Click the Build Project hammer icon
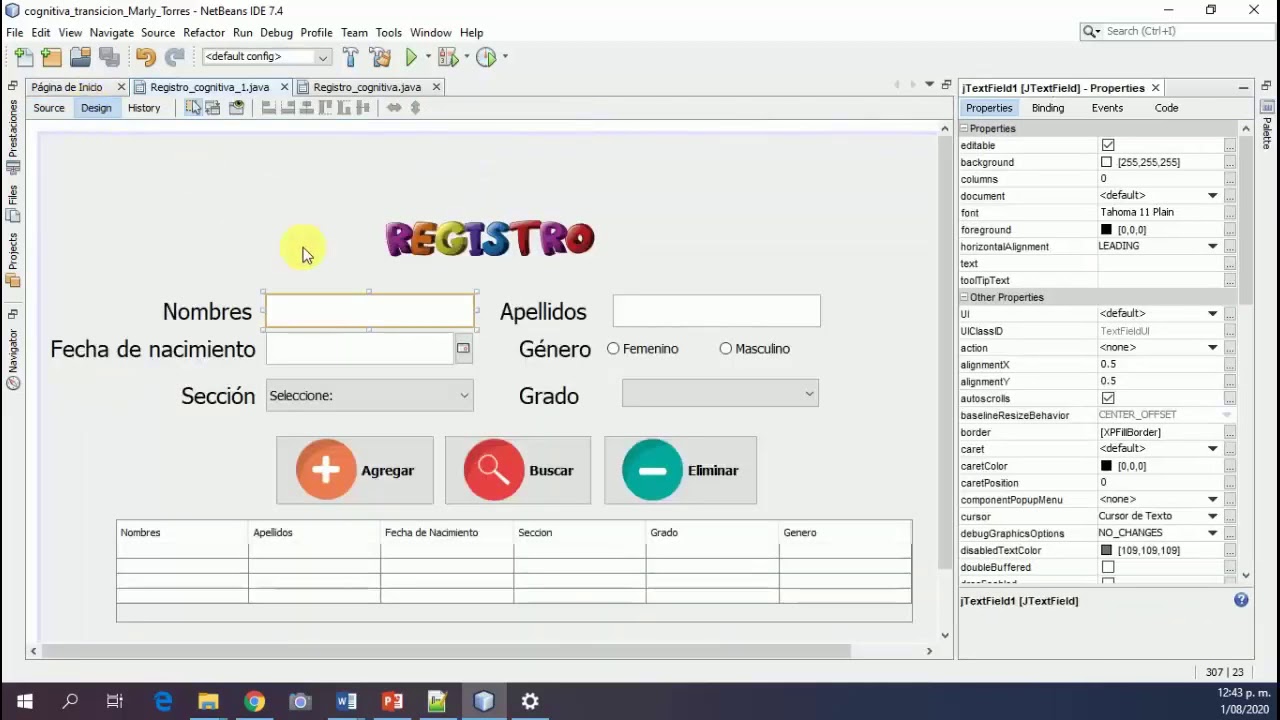 coord(350,57)
